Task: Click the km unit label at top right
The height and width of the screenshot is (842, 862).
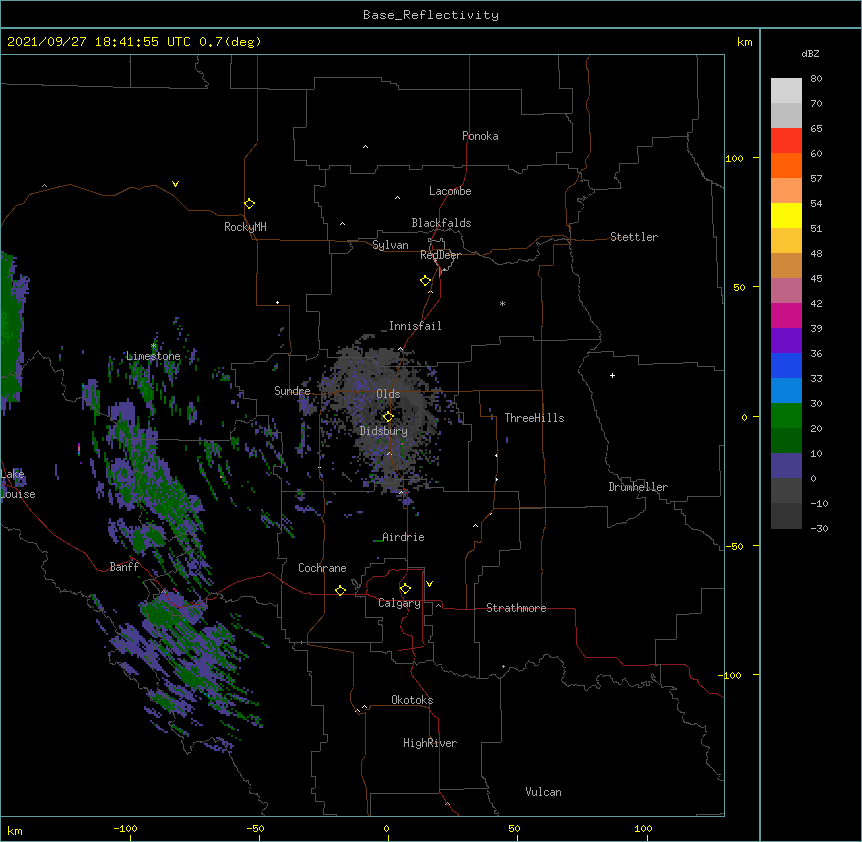Action: 744,42
